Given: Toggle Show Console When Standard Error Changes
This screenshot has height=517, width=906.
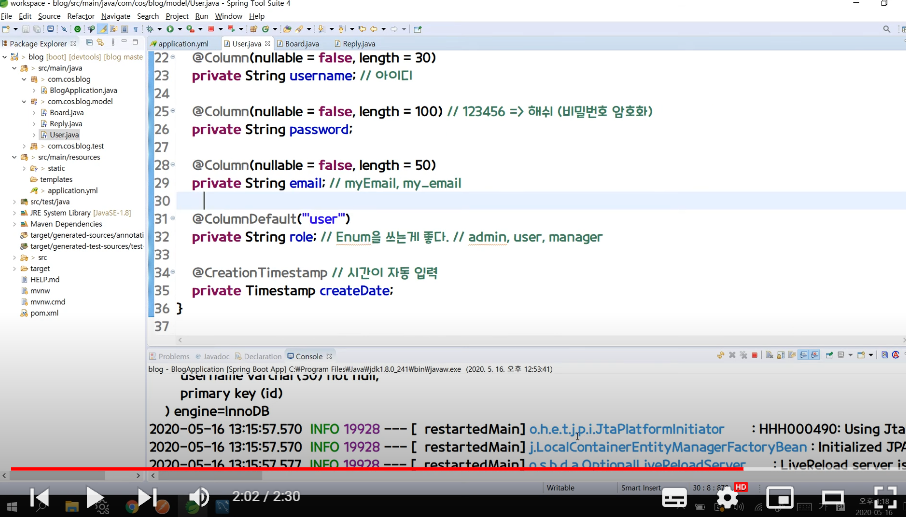Looking at the screenshot, I should click(x=815, y=355).
